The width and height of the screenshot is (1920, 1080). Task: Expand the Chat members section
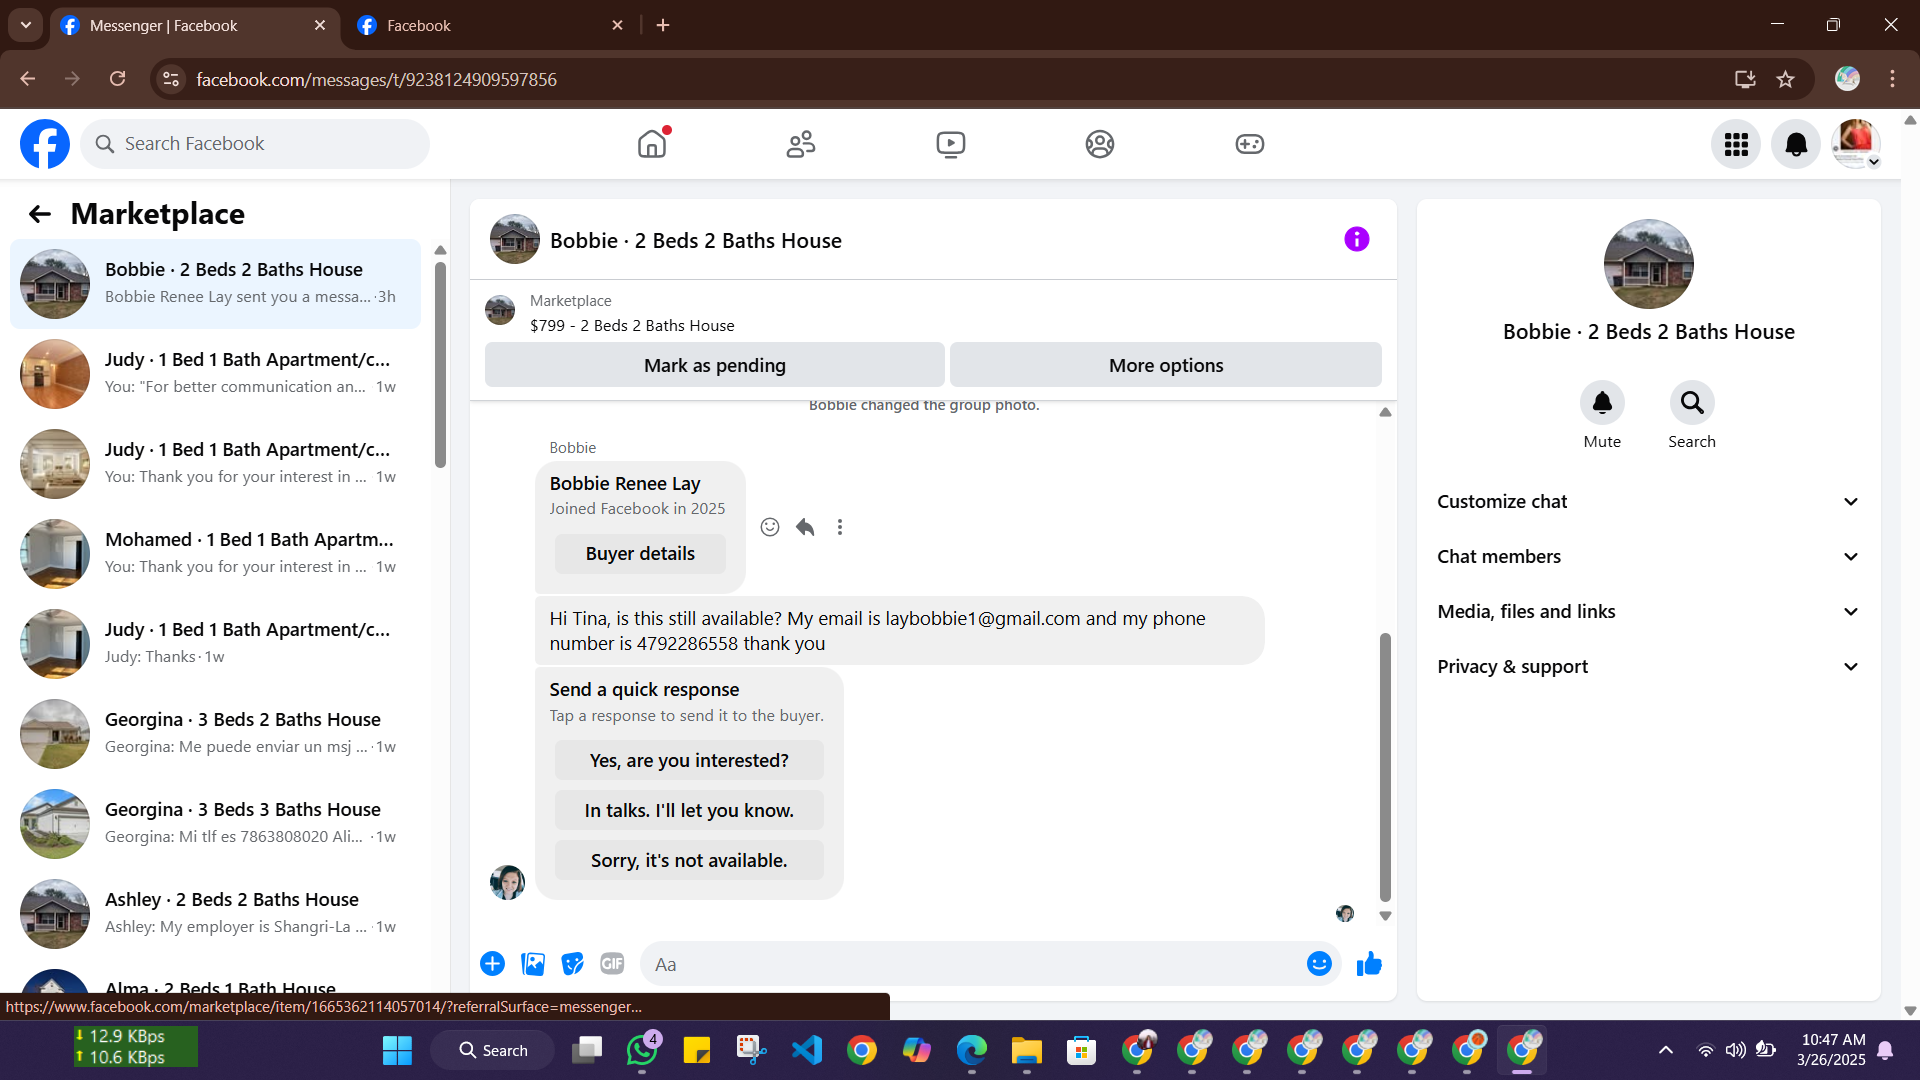point(1649,557)
